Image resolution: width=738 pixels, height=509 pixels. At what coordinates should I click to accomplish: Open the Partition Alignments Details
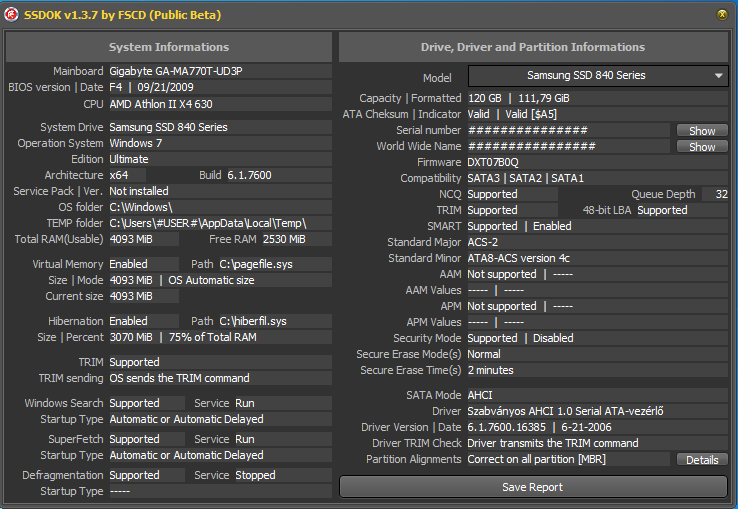point(702,460)
